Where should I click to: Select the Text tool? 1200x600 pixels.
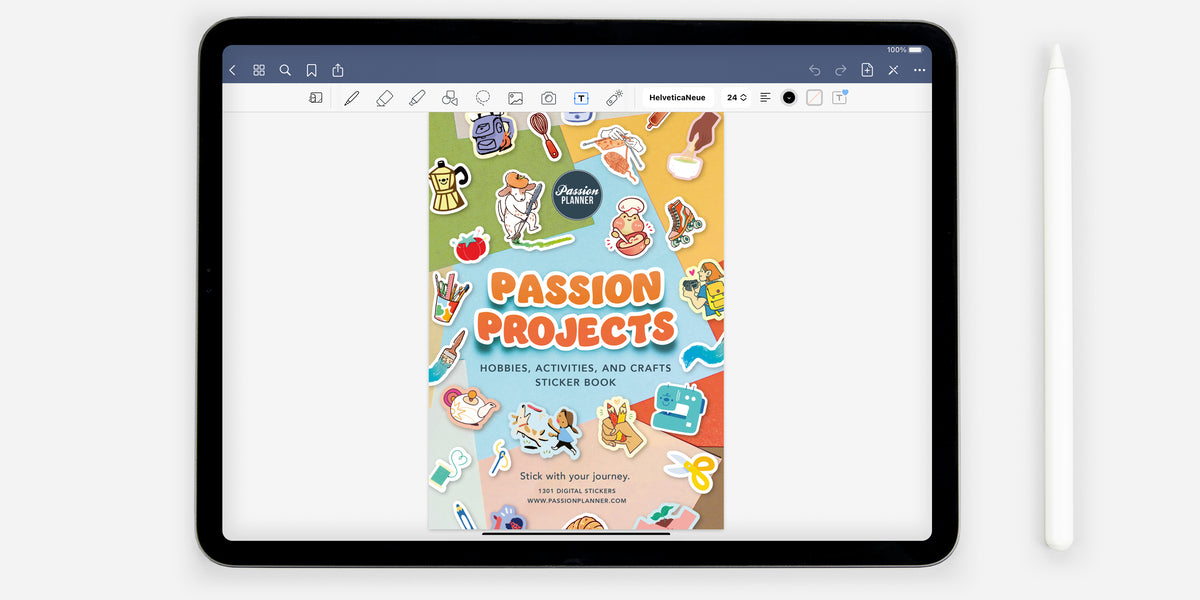(x=580, y=97)
